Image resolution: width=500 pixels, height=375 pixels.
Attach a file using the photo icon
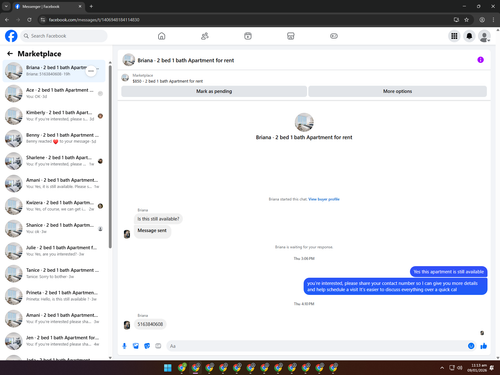tap(136, 346)
